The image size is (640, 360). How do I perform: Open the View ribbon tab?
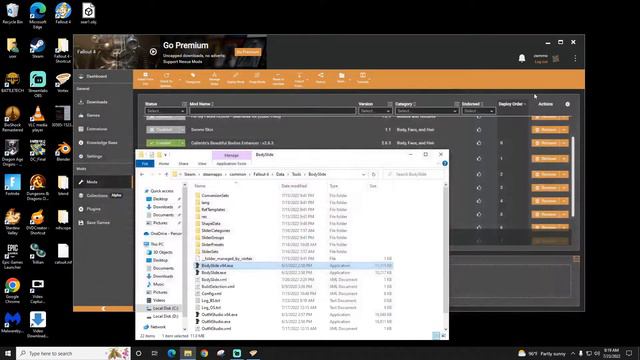coord(202,164)
